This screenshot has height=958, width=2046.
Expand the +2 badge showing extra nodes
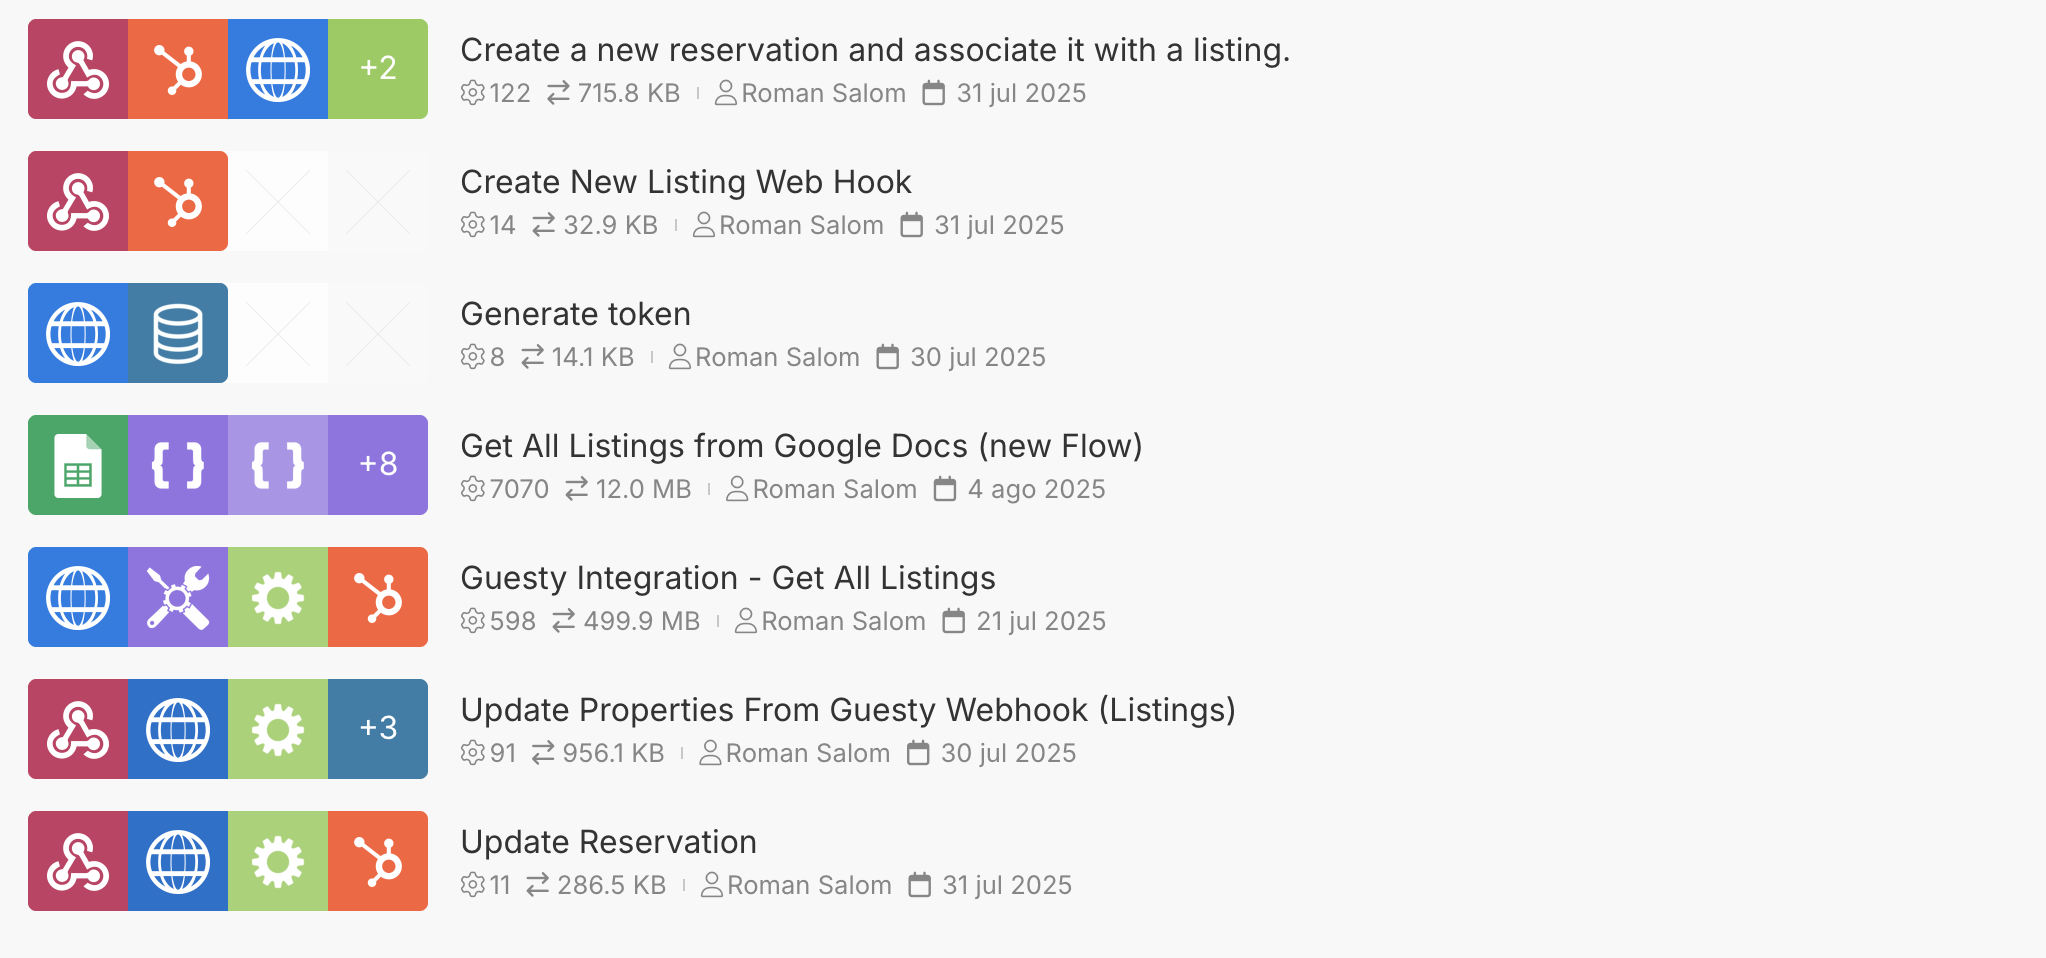(378, 69)
